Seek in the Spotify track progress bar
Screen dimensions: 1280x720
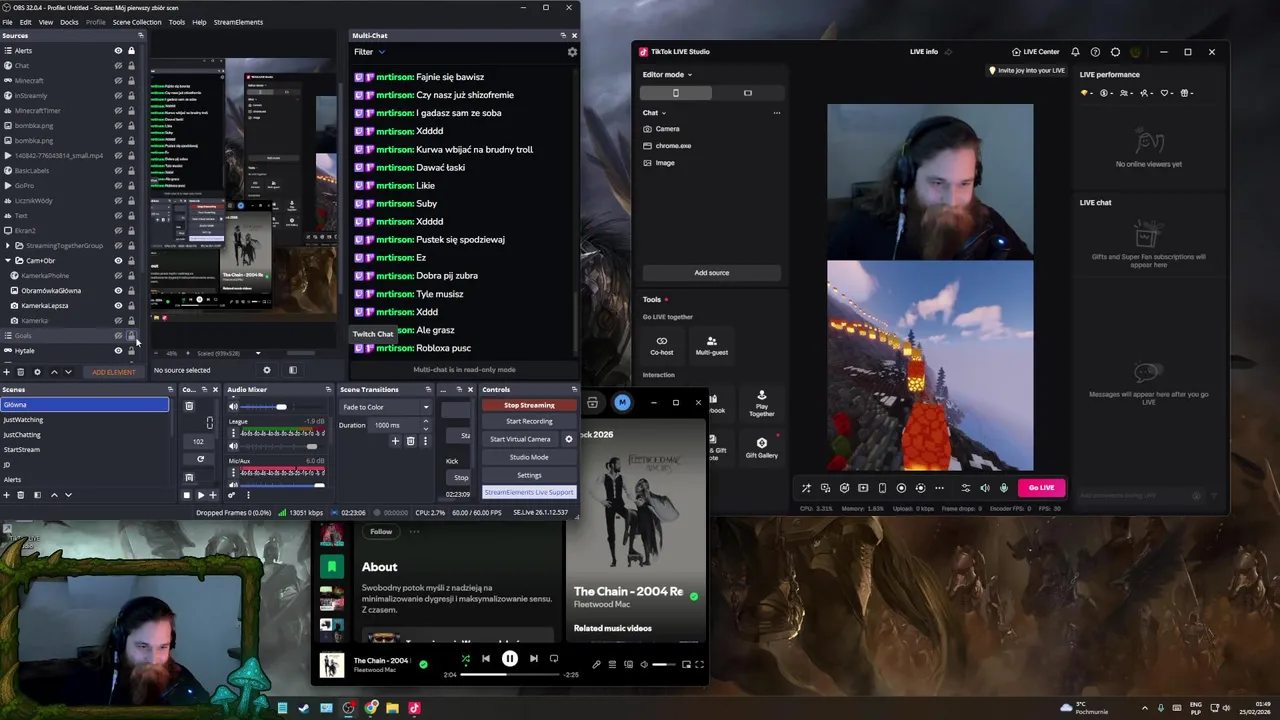click(x=510, y=675)
